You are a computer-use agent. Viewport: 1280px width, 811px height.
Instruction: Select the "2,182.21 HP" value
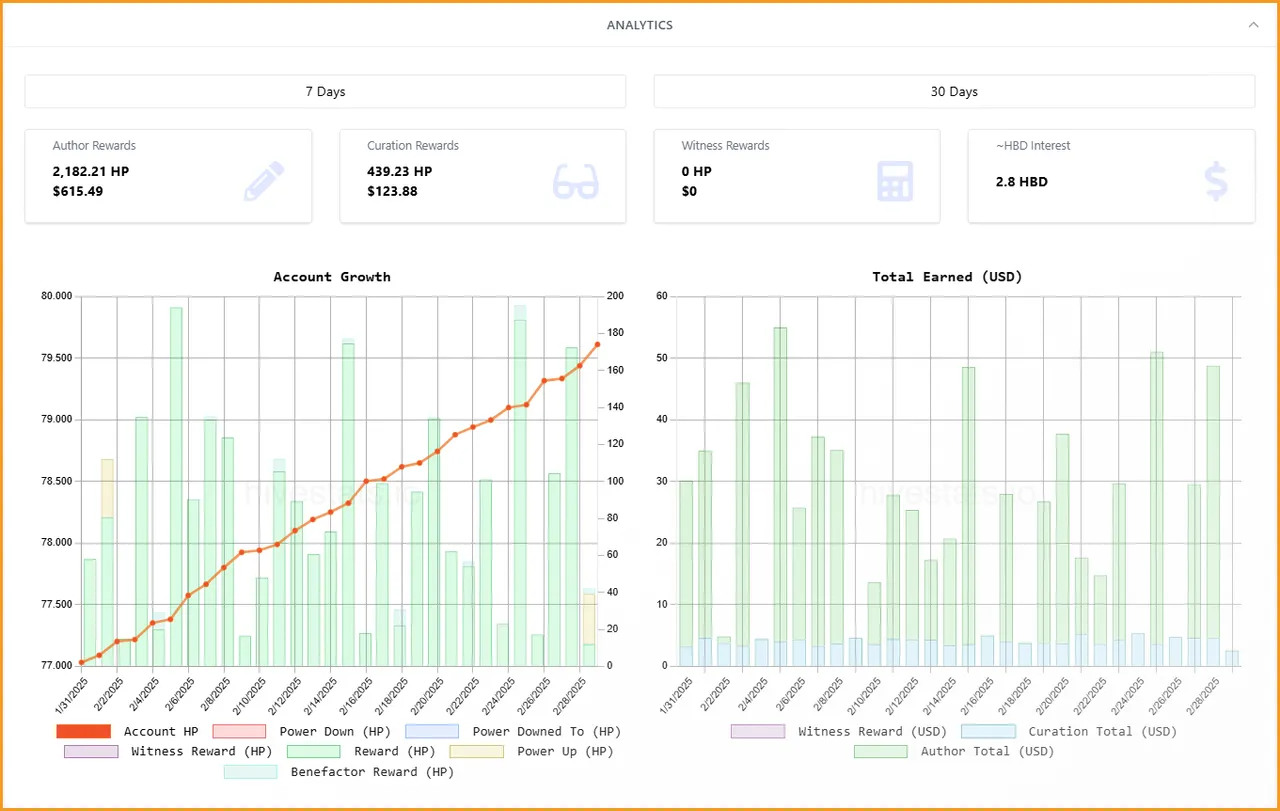[91, 172]
